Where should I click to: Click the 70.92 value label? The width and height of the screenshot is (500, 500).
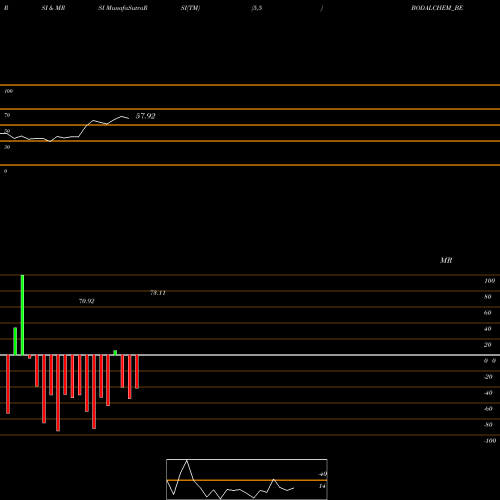coord(87,301)
